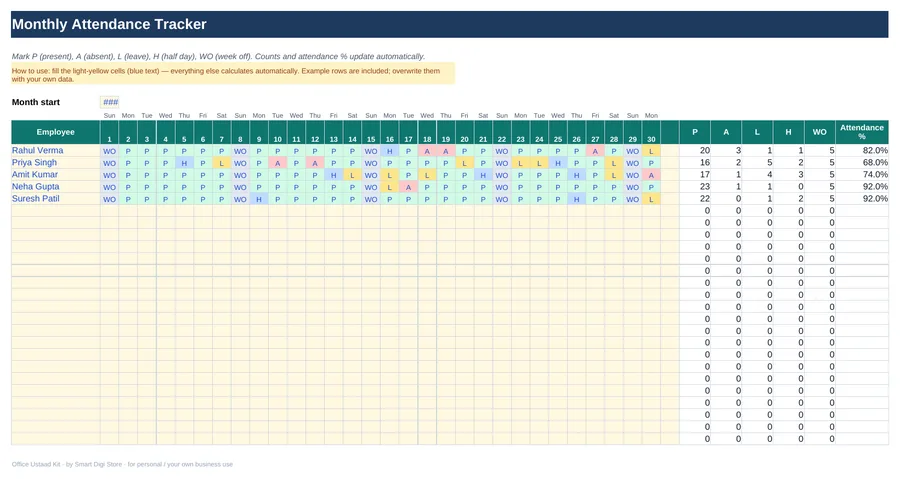
Task: Select Priya Singh's A cell on day 12
Action: pyautogui.click(x=315, y=163)
